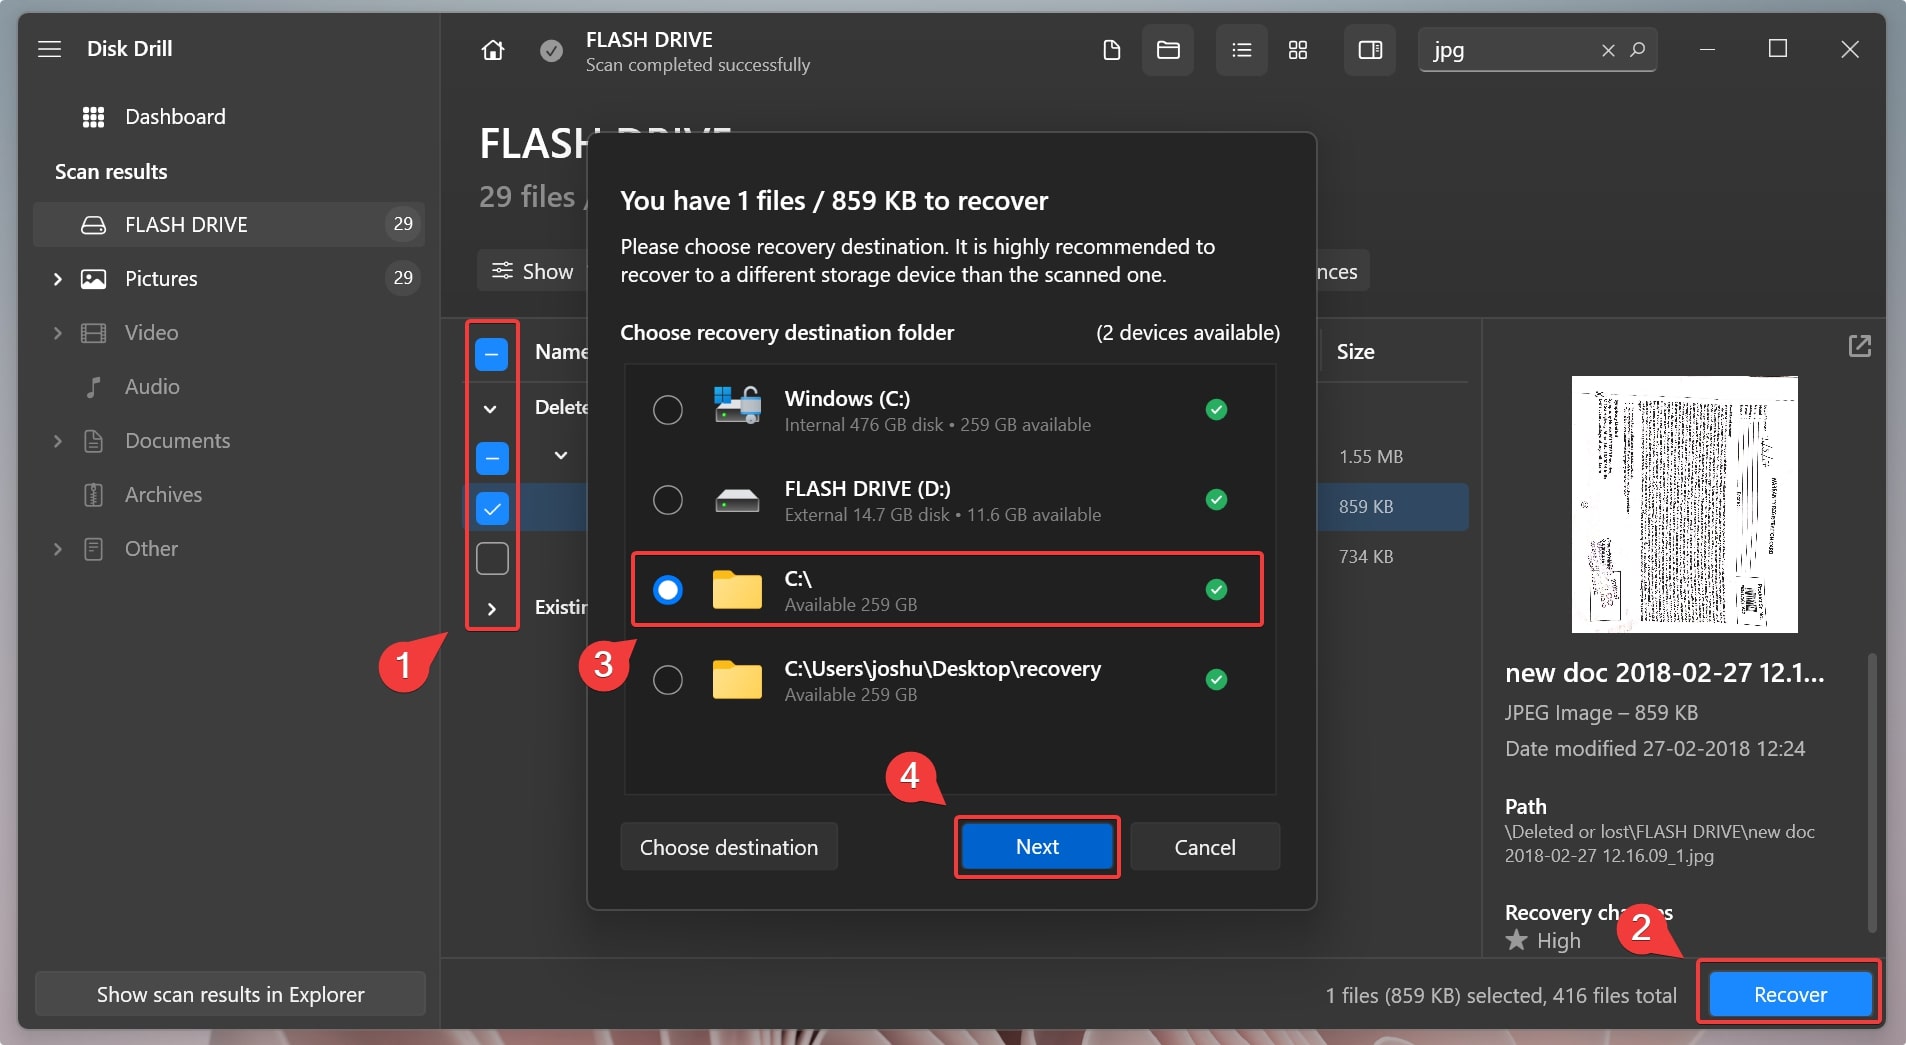Viewport: 1906px width, 1045px height.
Task: Click the Home icon in the top bar
Action: coord(493,50)
